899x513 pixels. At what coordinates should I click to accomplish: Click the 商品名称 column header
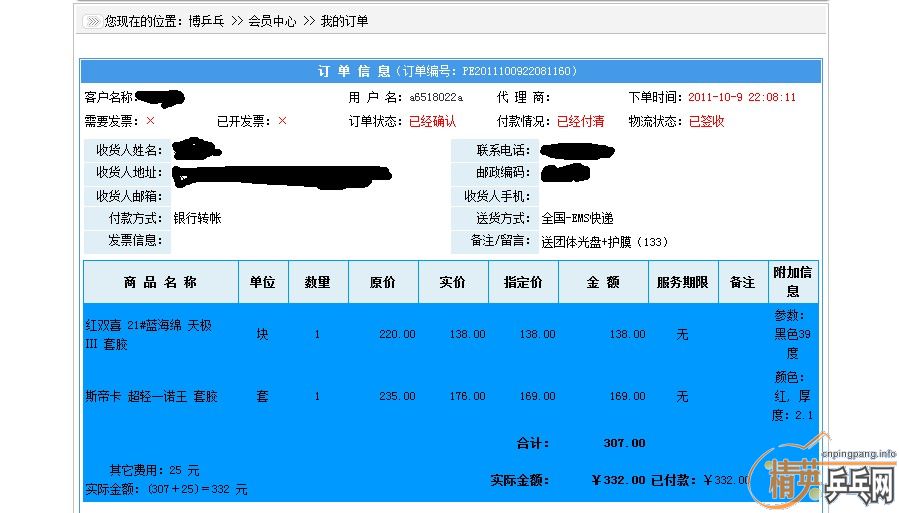pos(161,282)
